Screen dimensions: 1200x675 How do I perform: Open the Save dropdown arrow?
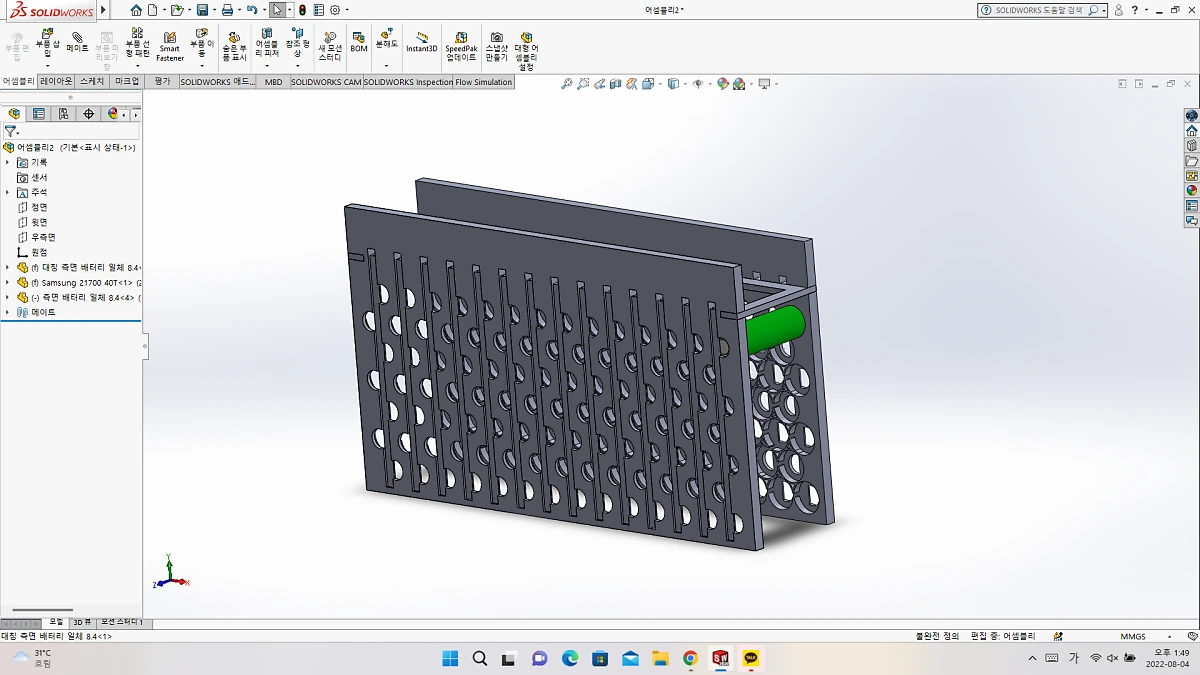tap(213, 10)
